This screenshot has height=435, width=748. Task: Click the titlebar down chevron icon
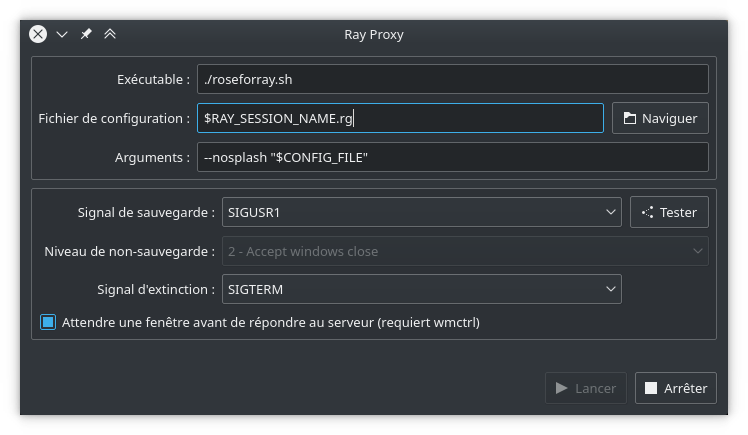click(62, 34)
